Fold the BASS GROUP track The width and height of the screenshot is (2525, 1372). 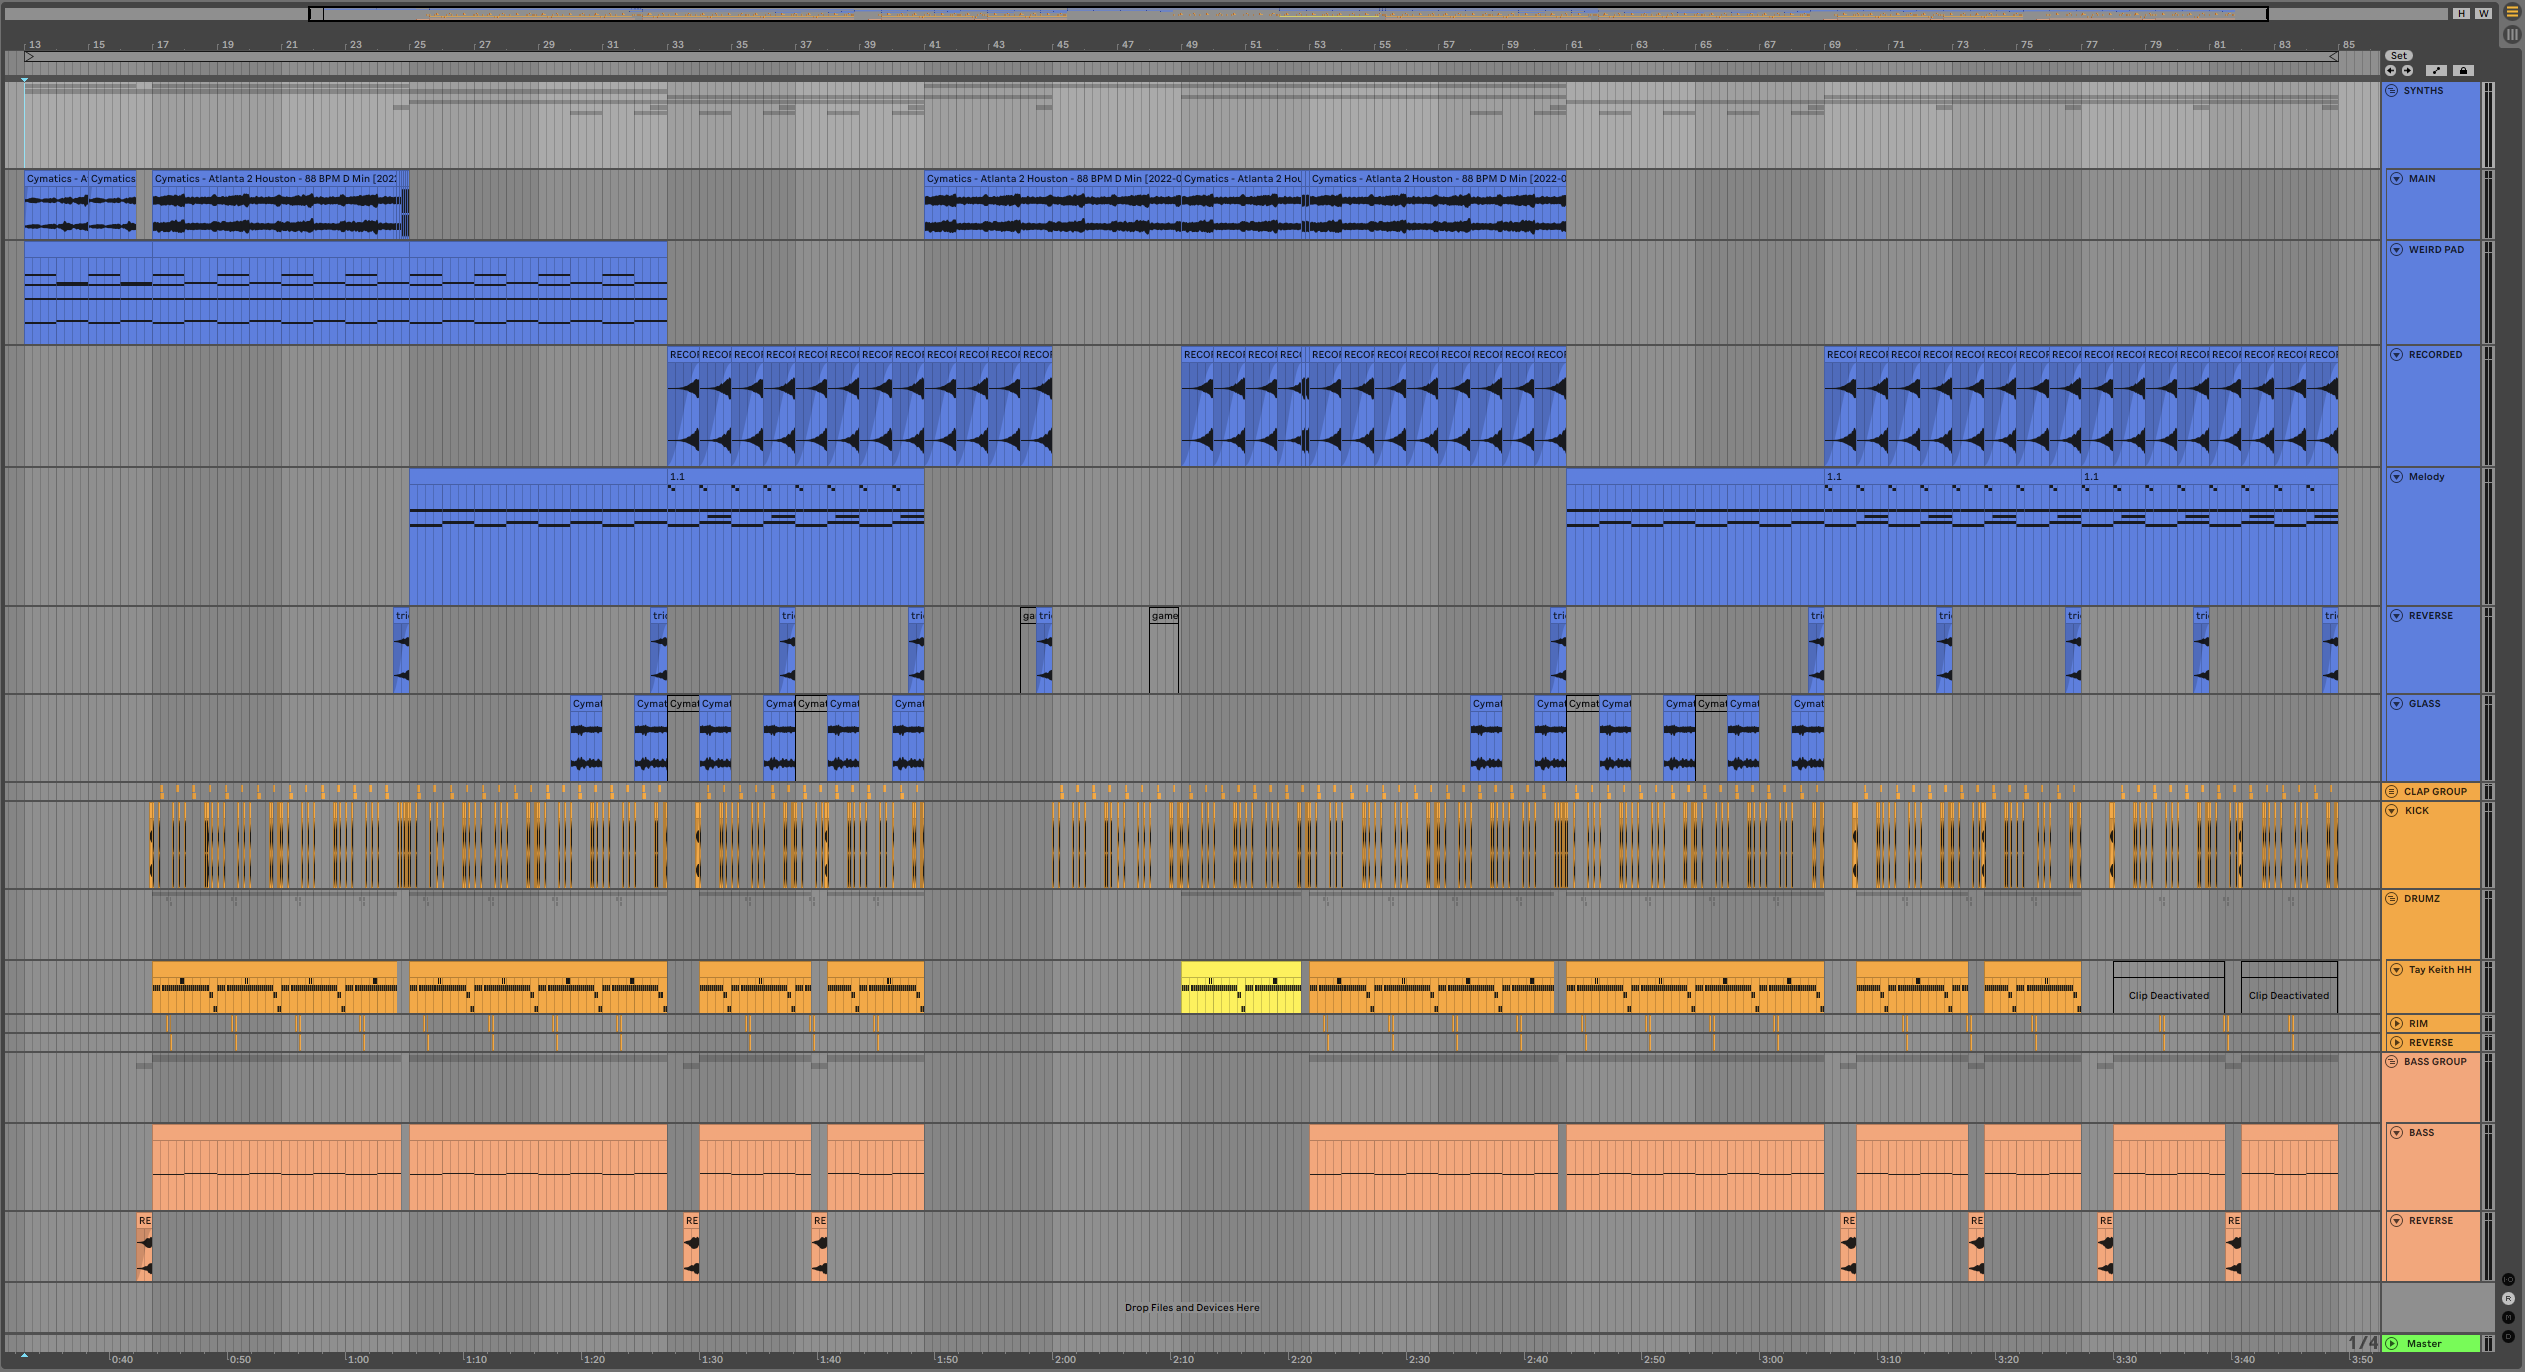2392,1062
